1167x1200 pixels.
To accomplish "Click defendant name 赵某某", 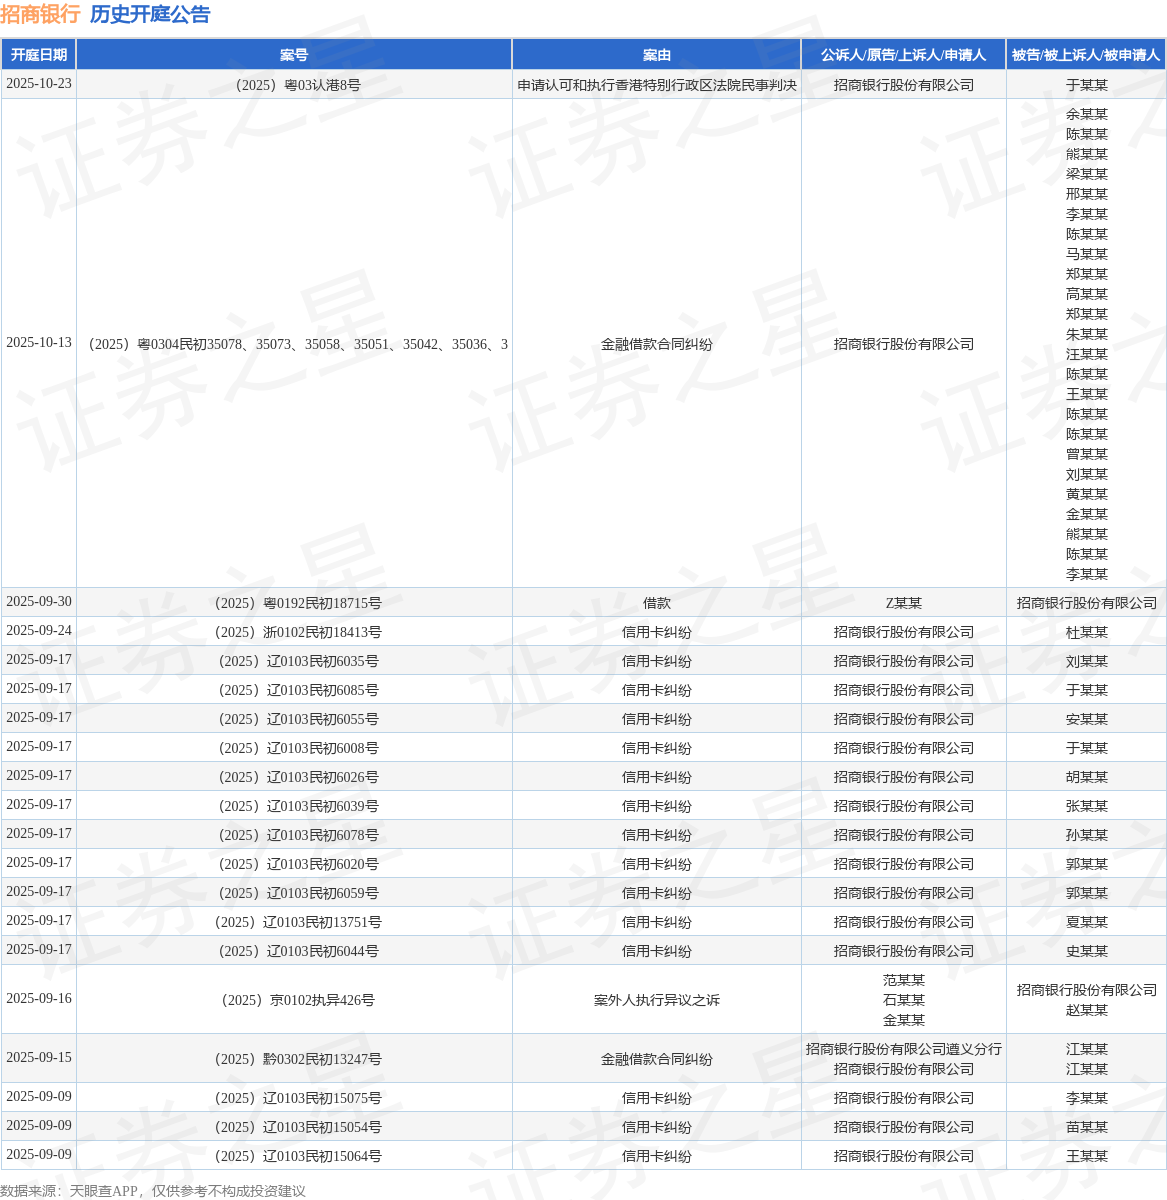I will 1087,1010.
